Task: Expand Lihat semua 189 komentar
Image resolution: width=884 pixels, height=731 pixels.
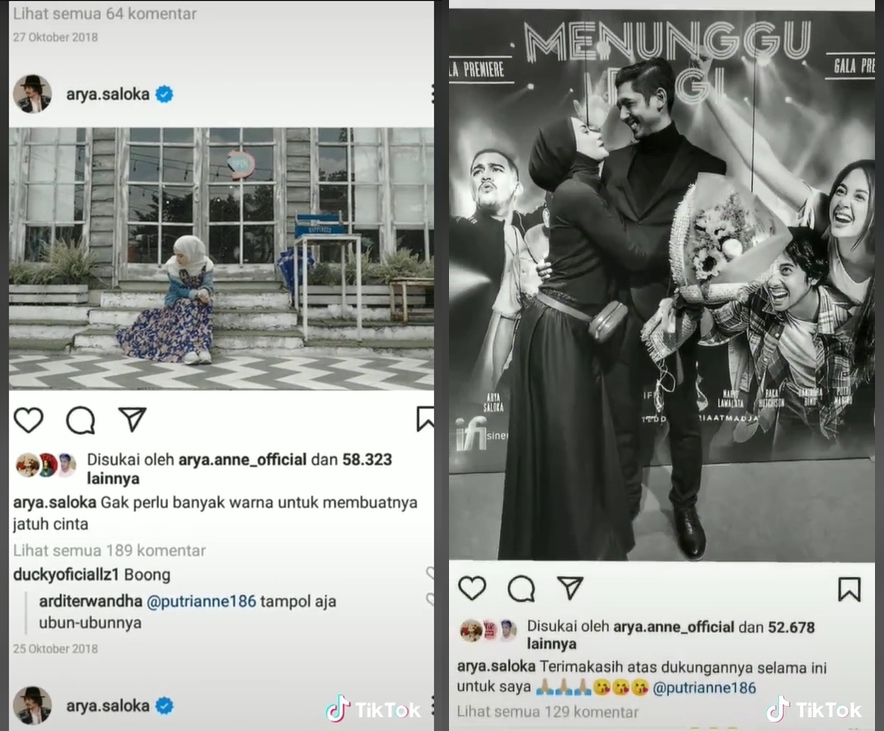Action: tap(109, 551)
